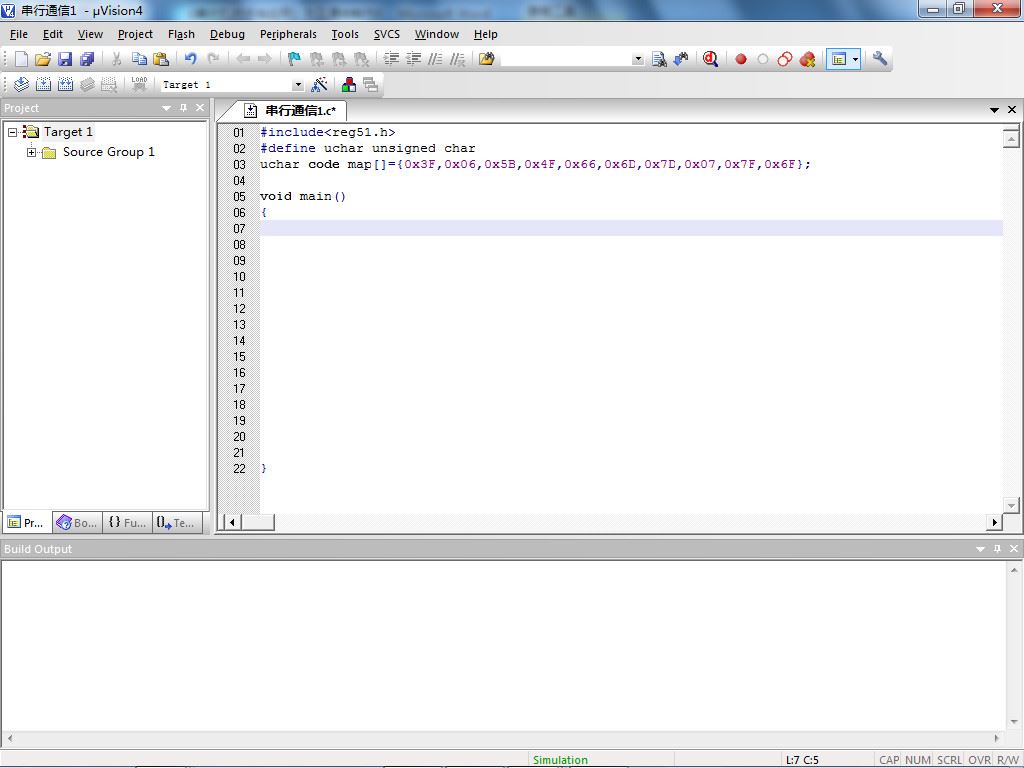Create a new file from the toolbar

click(x=21, y=59)
